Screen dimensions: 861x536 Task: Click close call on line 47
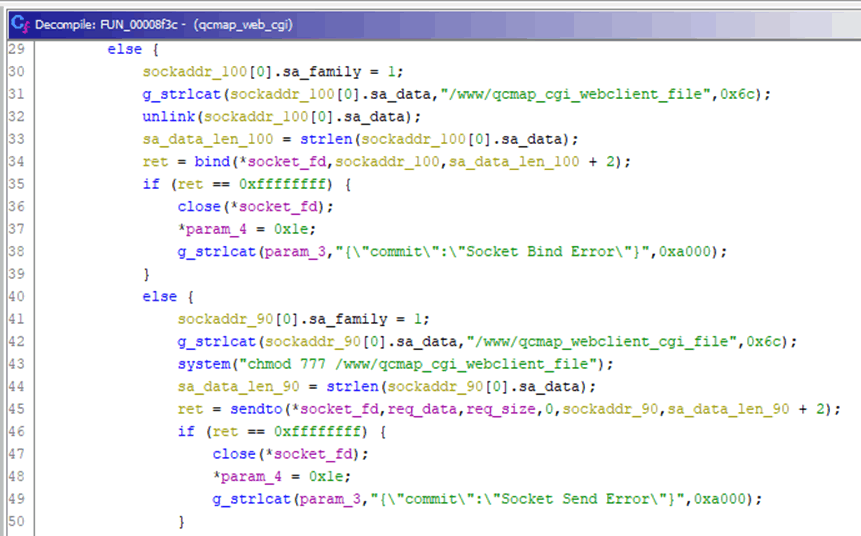pos(234,455)
